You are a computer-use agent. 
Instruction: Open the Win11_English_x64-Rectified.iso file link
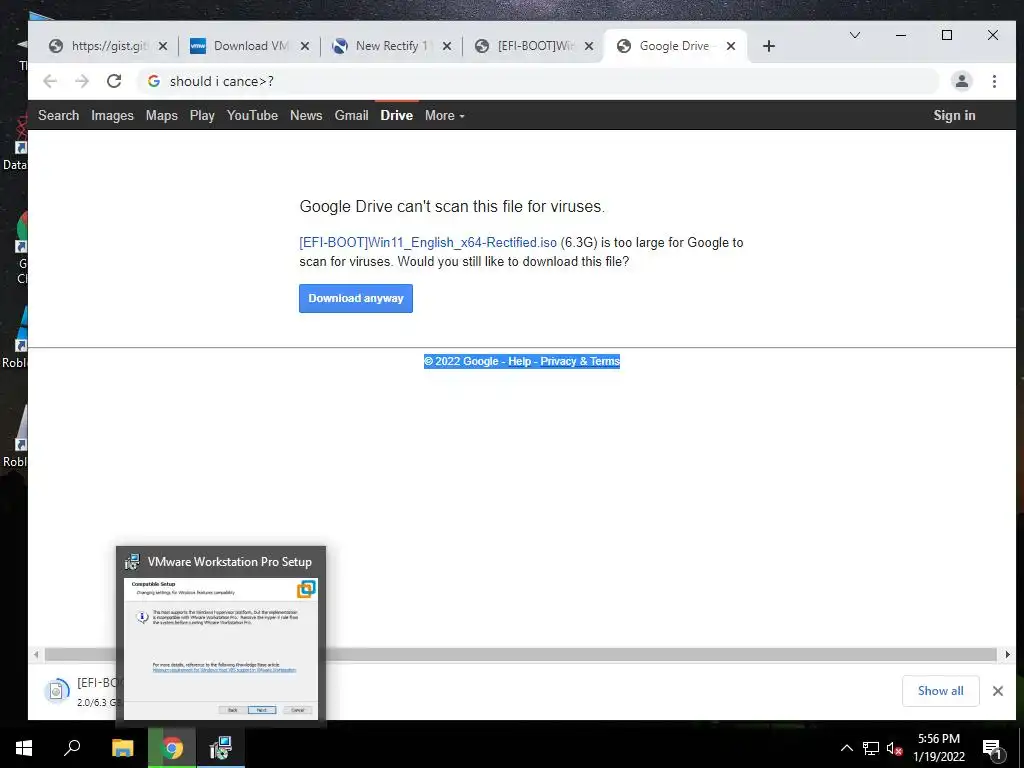(x=428, y=242)
